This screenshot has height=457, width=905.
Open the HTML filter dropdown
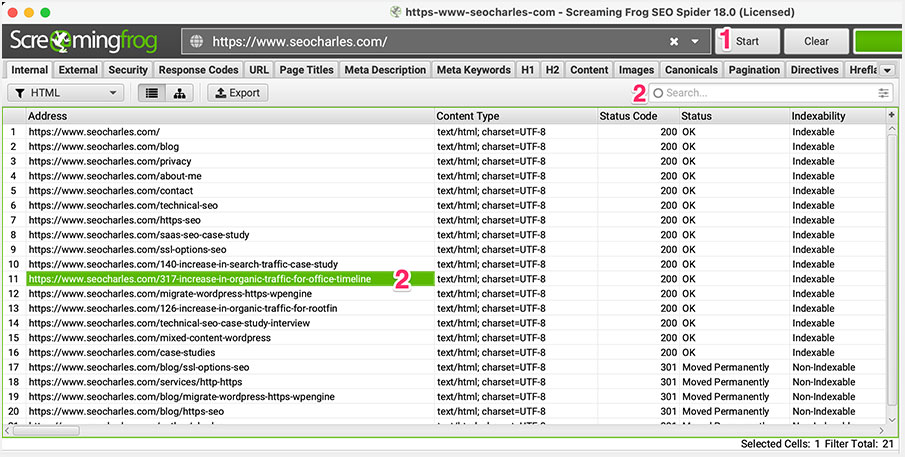click(x=66, y=93)
